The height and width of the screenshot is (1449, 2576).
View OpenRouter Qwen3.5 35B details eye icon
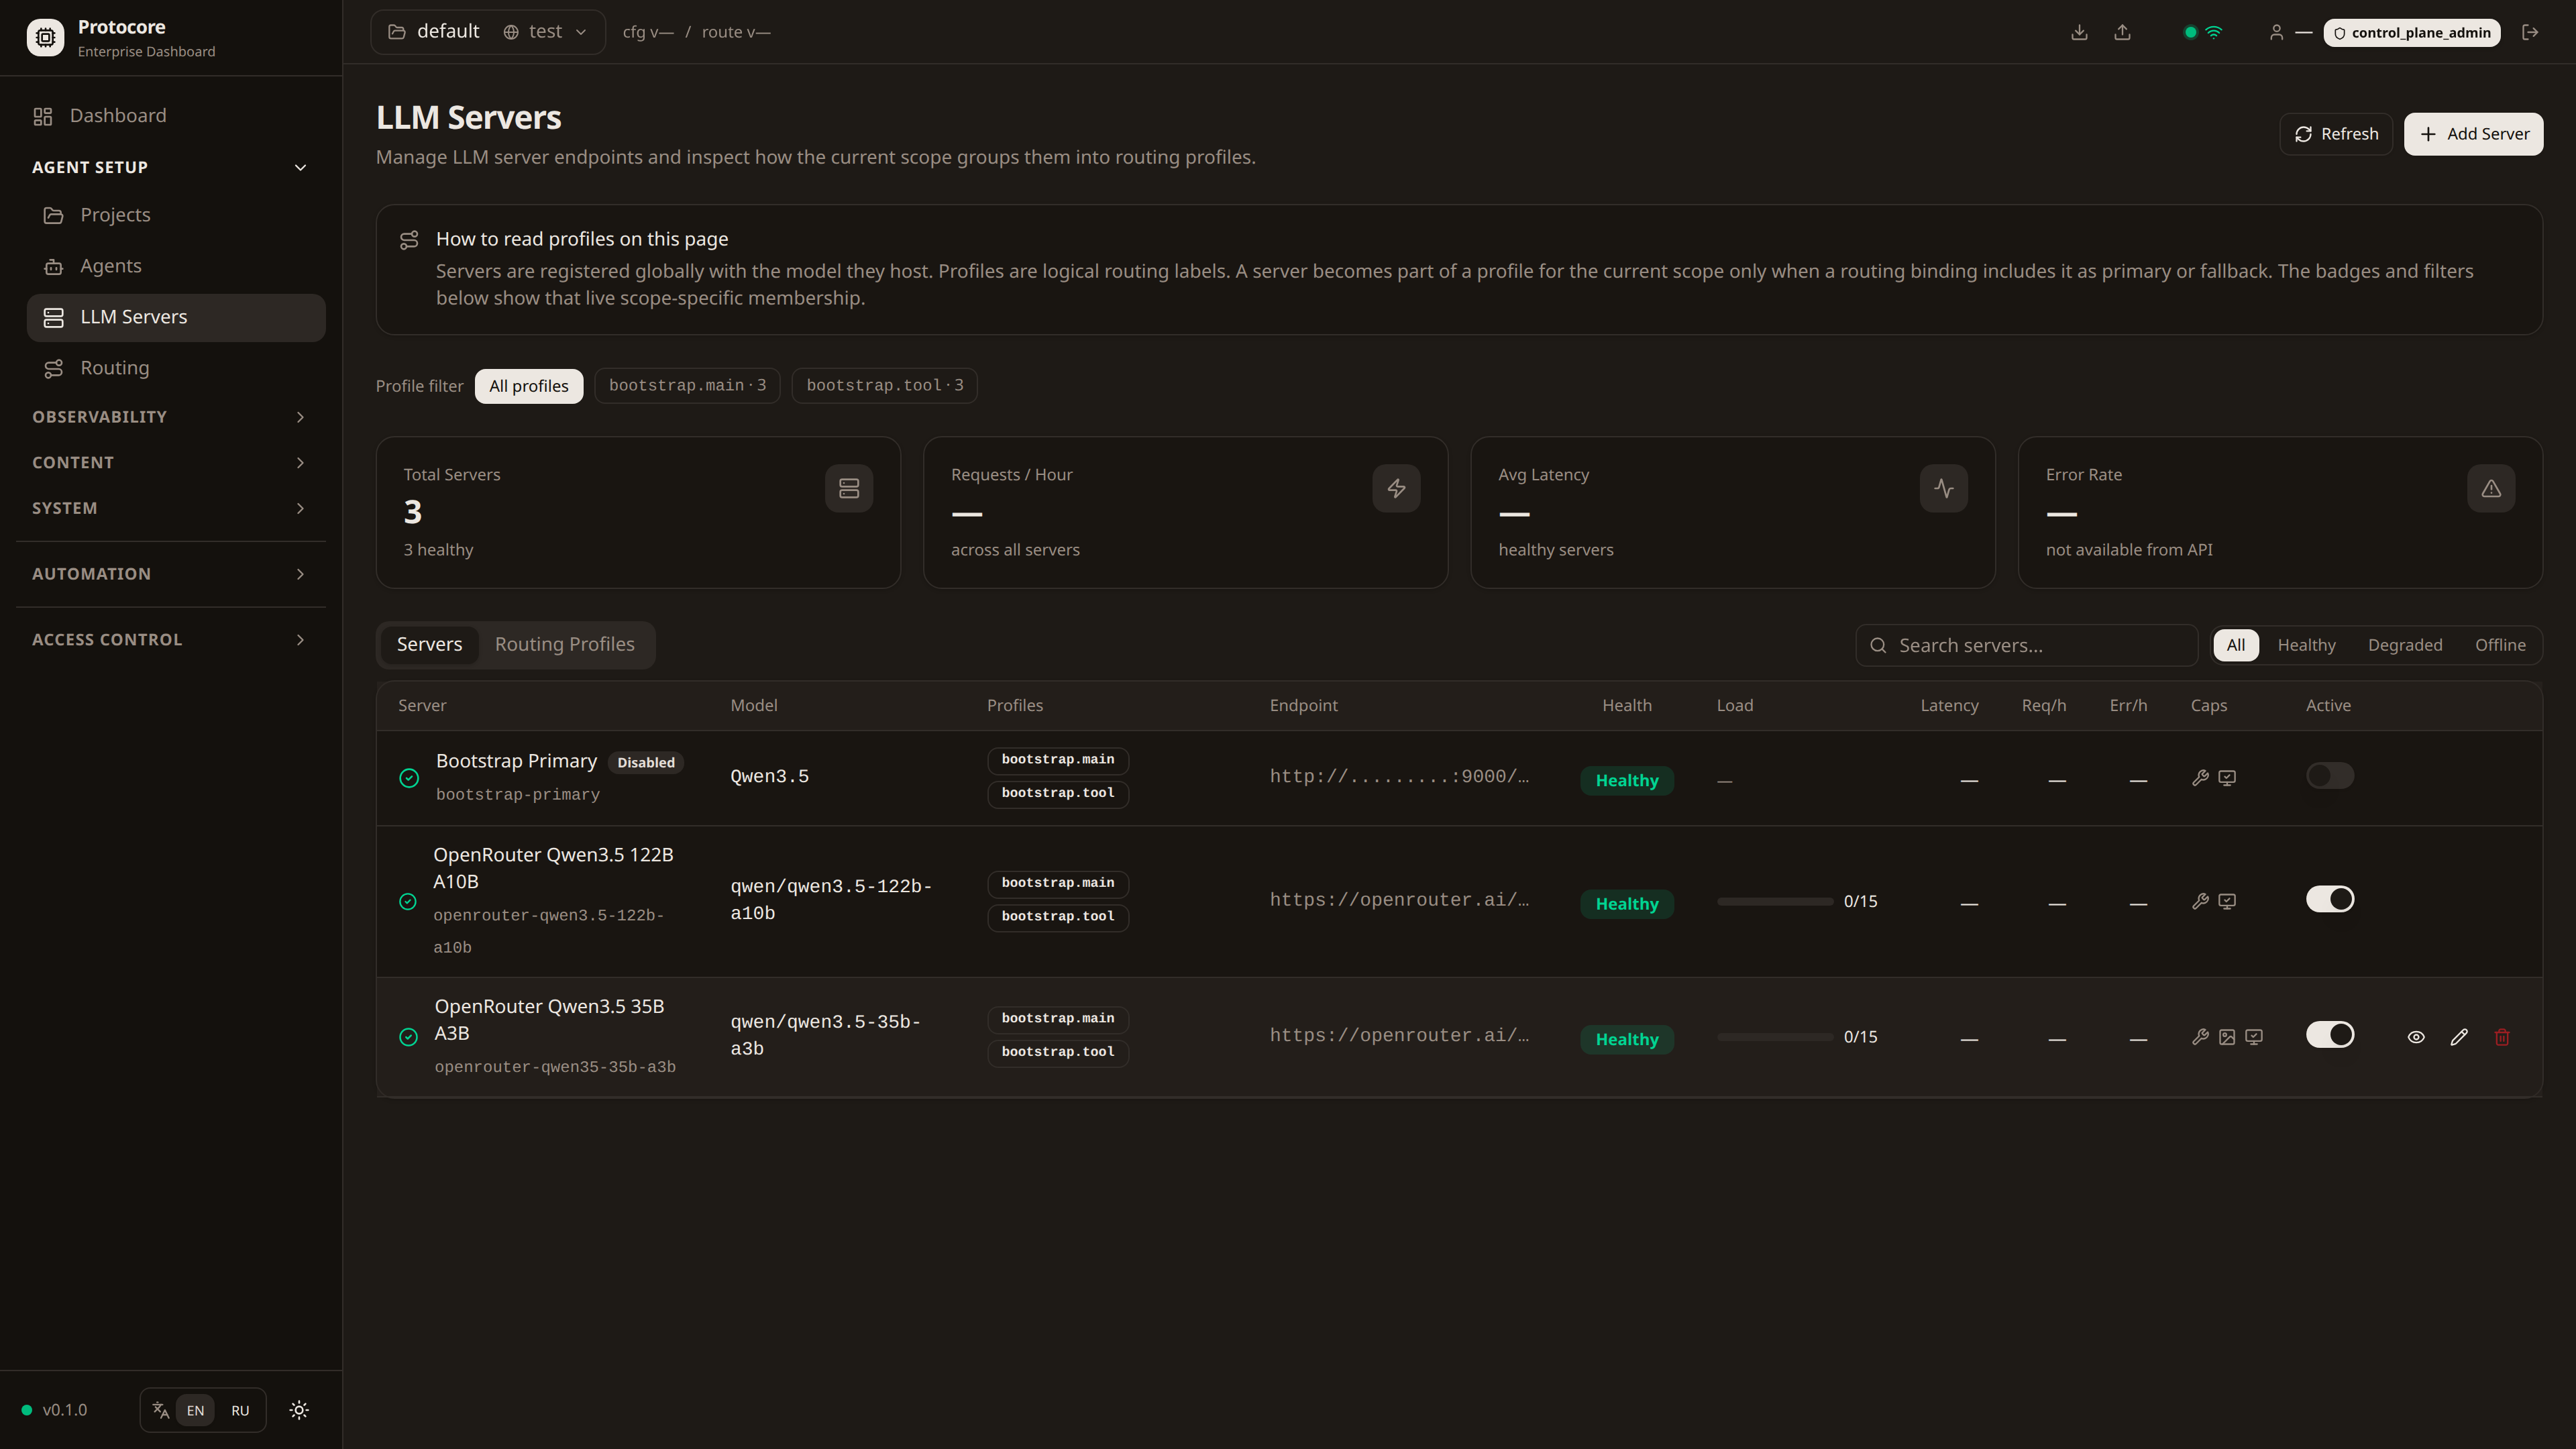(x=2416, y=1037)
